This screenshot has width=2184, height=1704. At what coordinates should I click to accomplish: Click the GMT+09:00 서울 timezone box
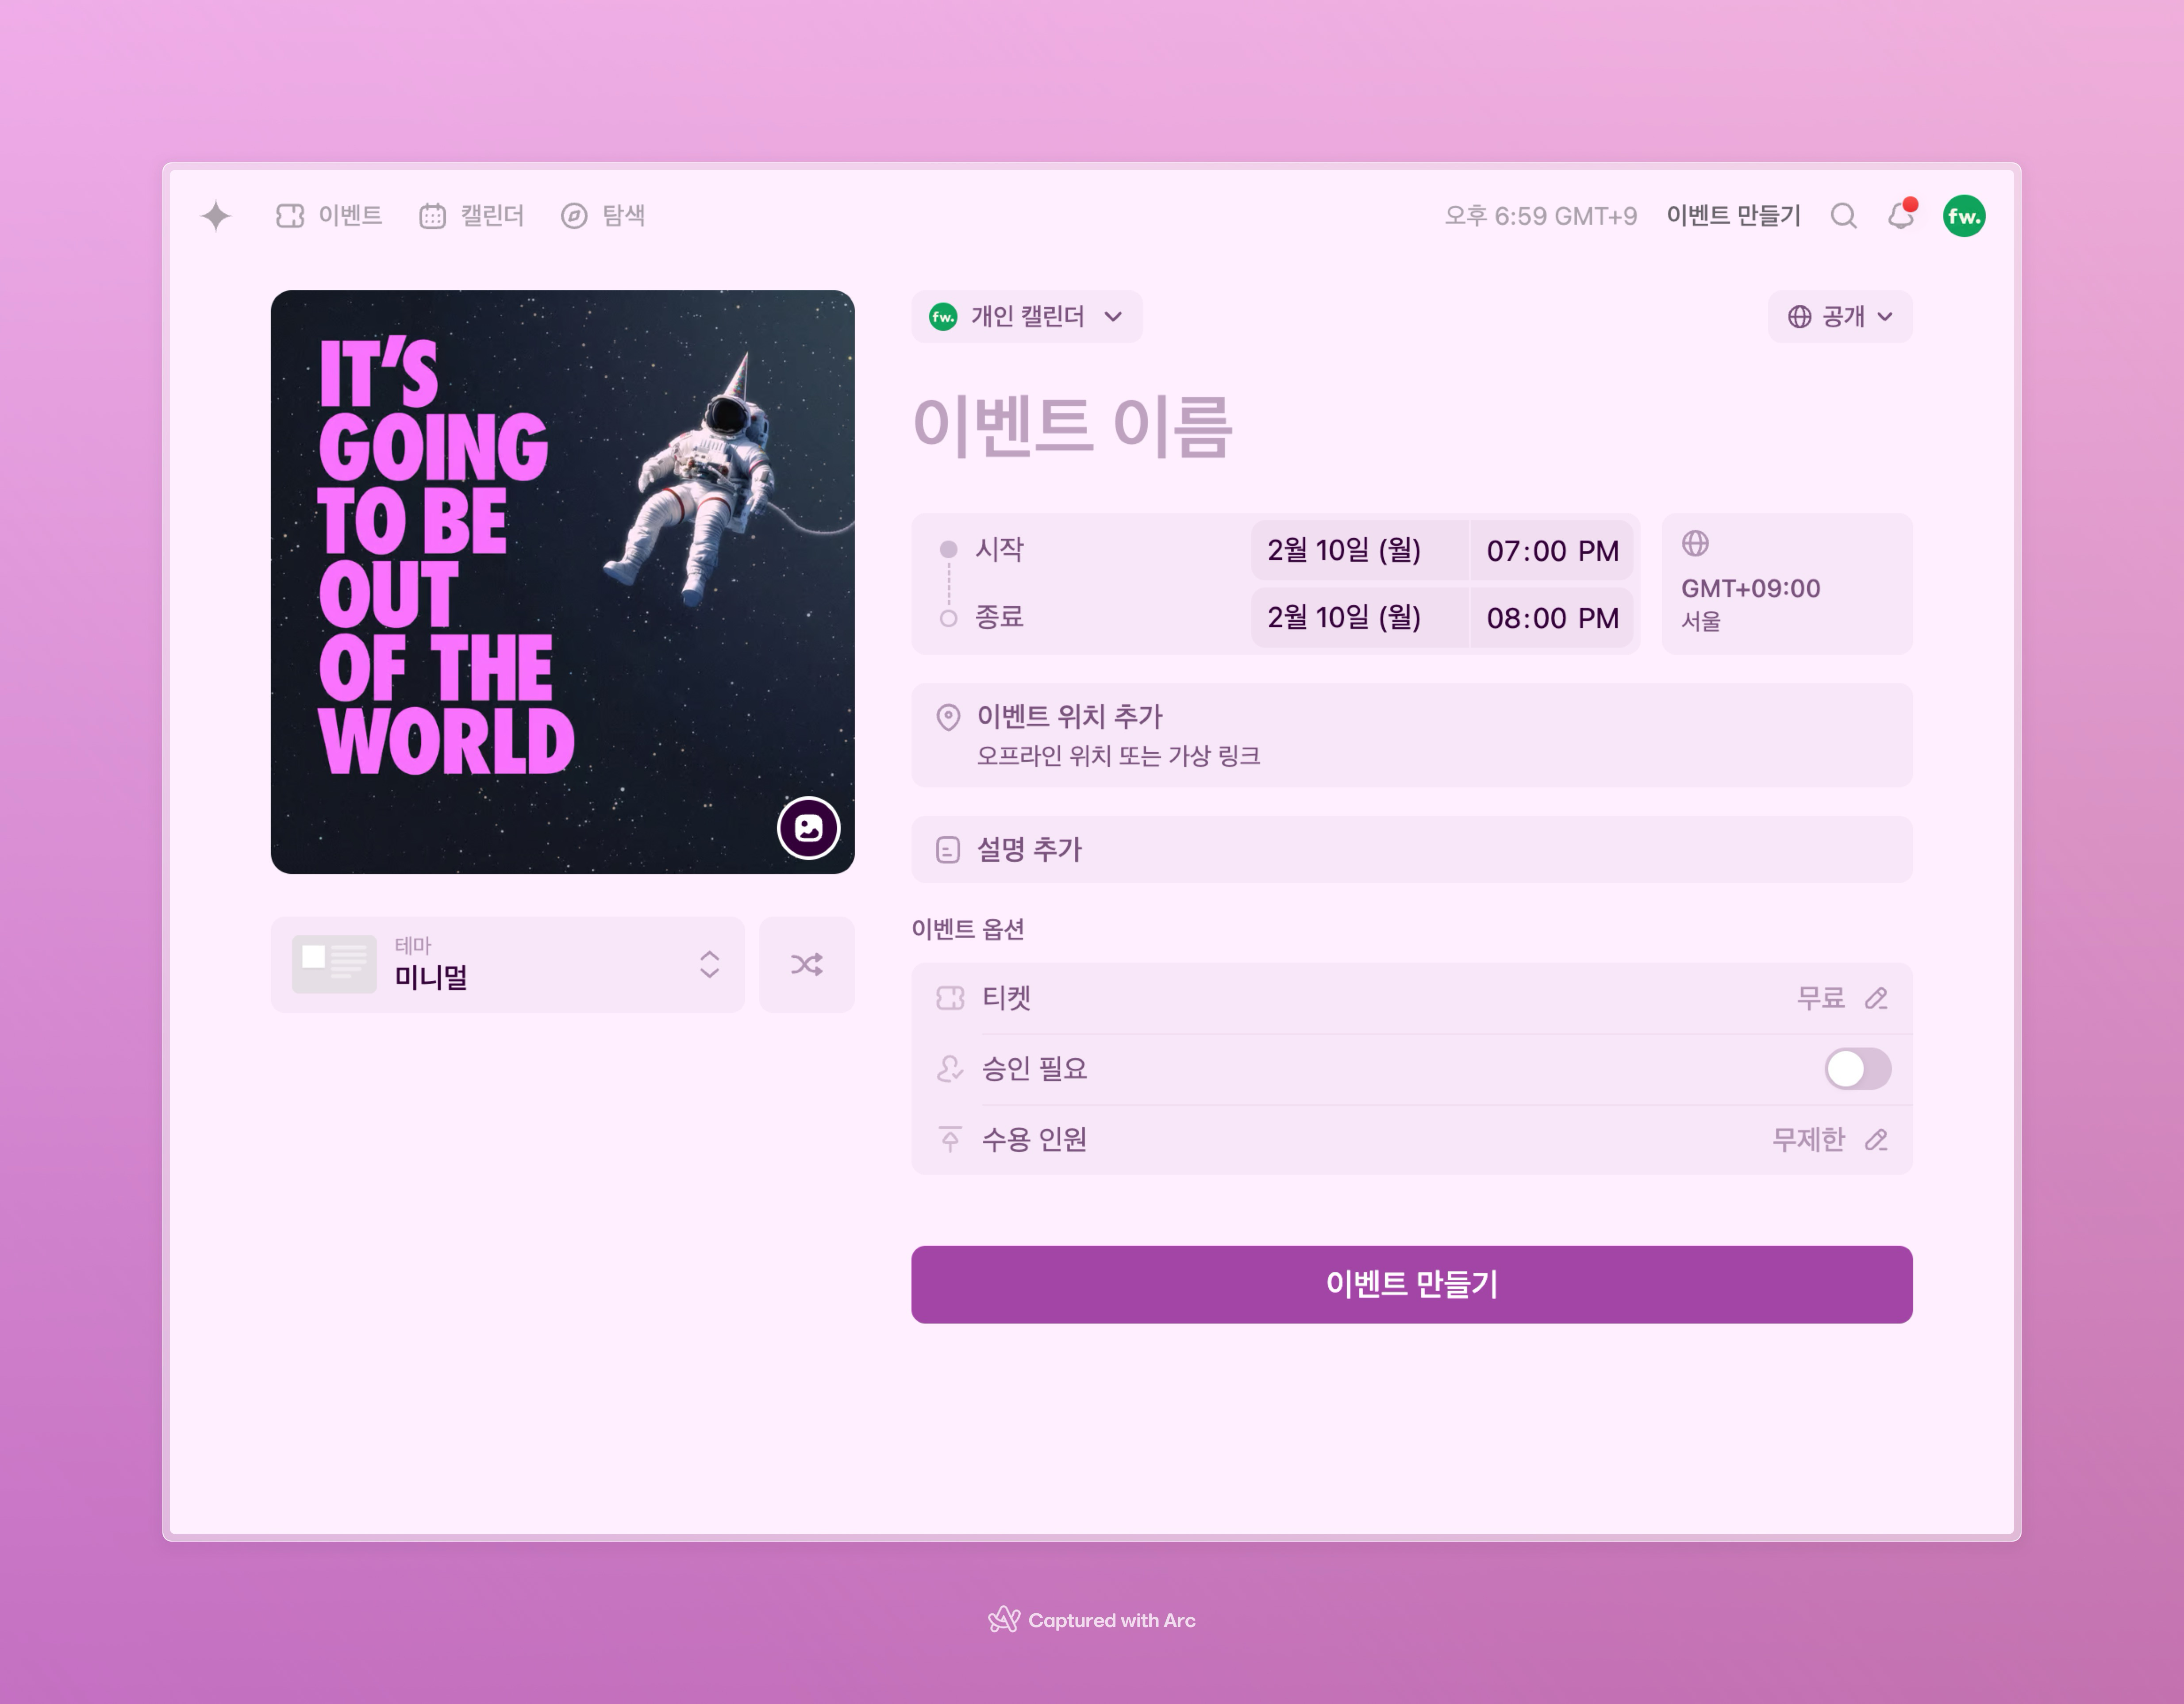click(x=1786, y=584)
